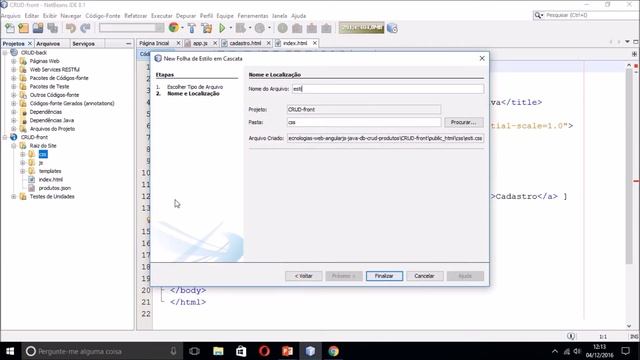Image resolution: width=640 pixels, height=360 pixels.
Task: Expand the Testes de Unidades node
Action: pyautogui.click(x=13, y=196)
